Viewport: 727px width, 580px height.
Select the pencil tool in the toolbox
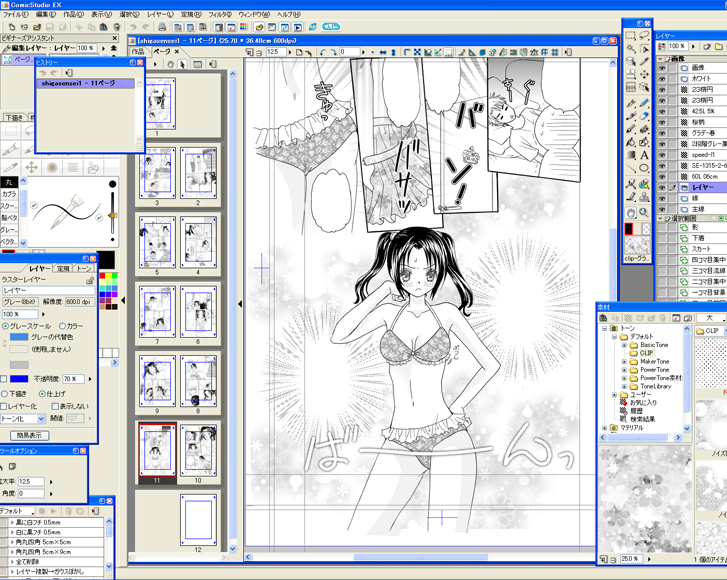click(x=644, y=103)
